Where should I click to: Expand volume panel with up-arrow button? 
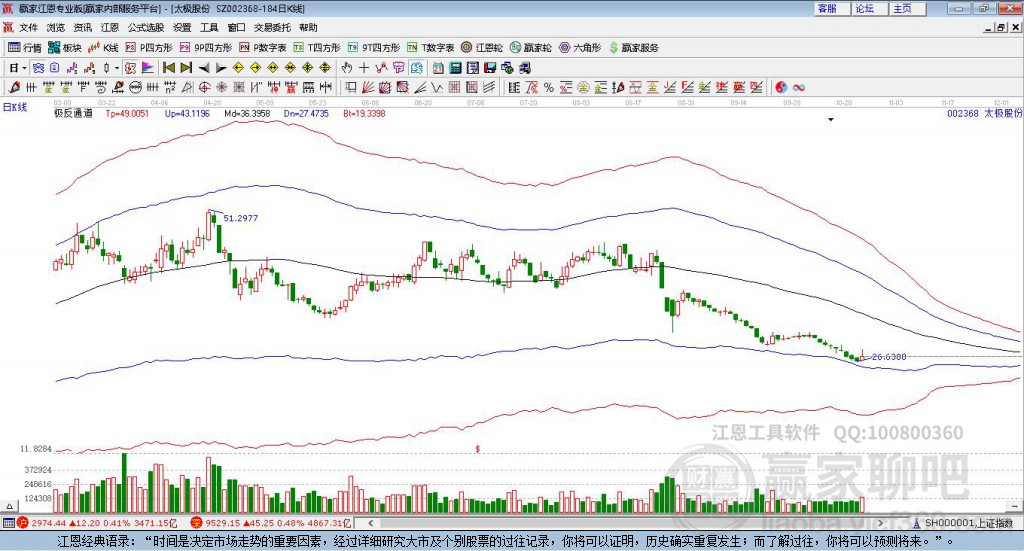point(9,506)
